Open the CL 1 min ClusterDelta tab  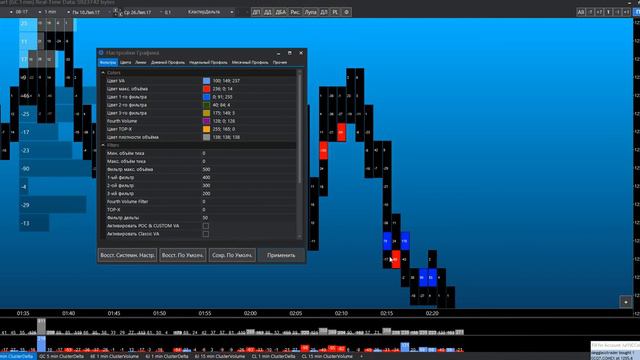pos(273,356)
